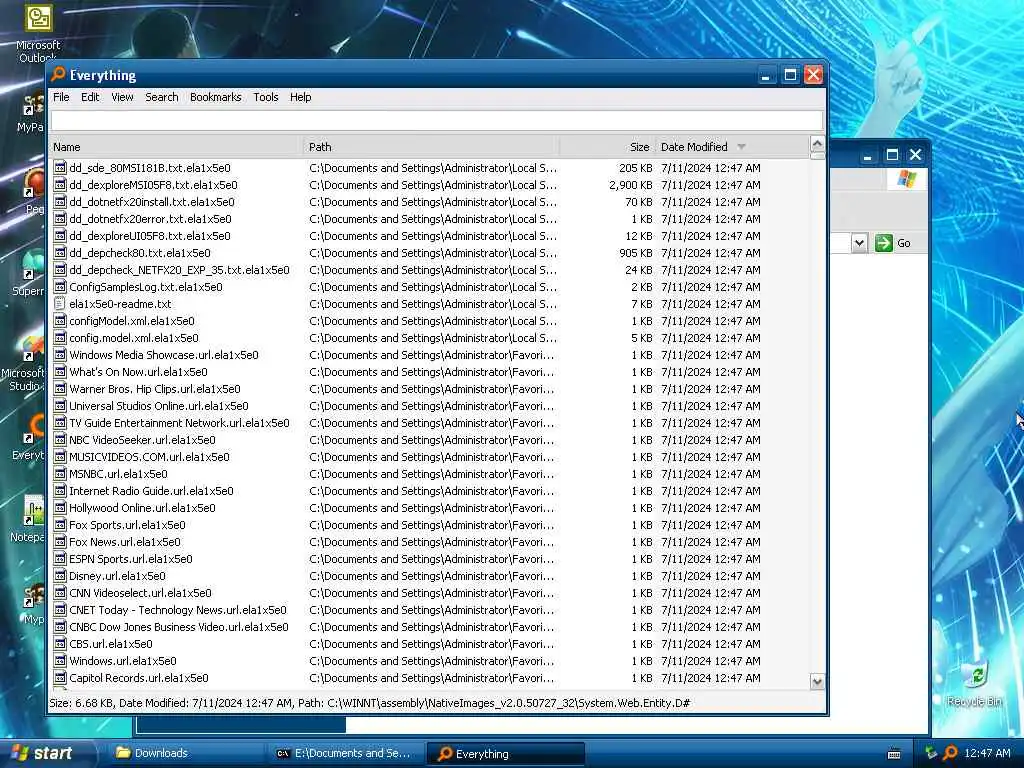Image resolution: width=1024 pixels, height=768 pixels.
Task: Click the scroll down arrow in results list
Action: [x=817, y=682]
